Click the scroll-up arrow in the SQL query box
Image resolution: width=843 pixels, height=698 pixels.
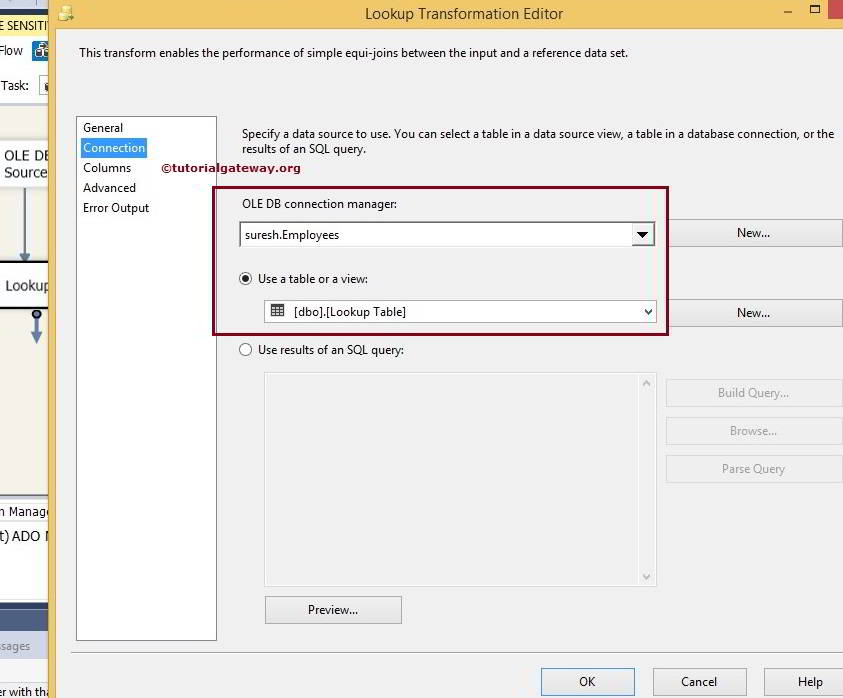(x=646, y=382)
